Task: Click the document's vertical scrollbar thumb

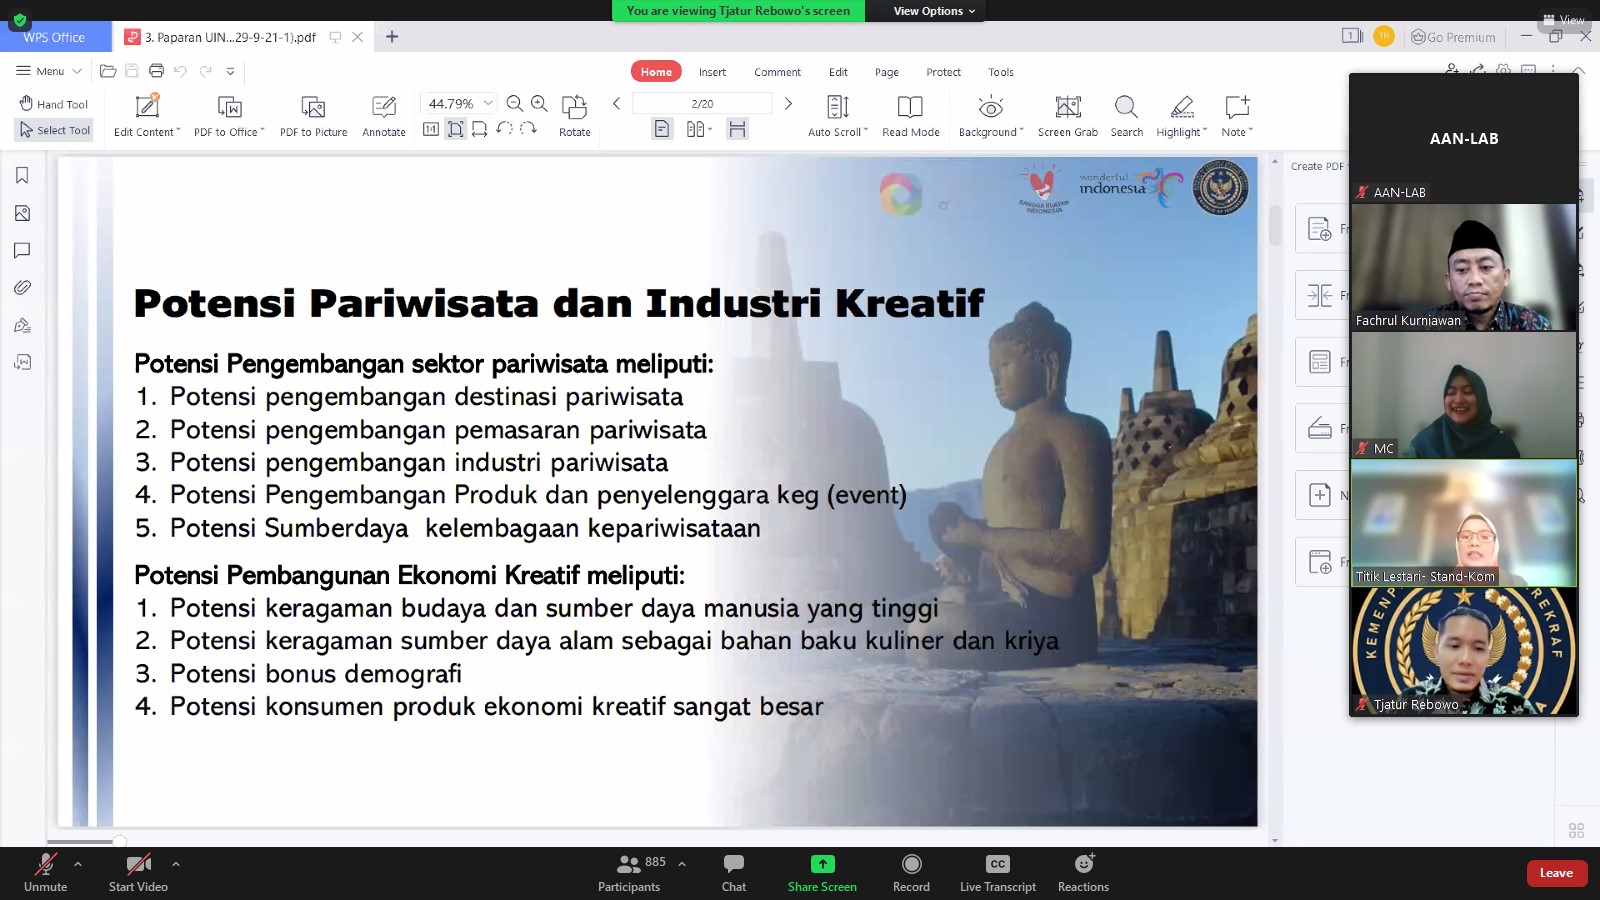Action: point(1275,225)
